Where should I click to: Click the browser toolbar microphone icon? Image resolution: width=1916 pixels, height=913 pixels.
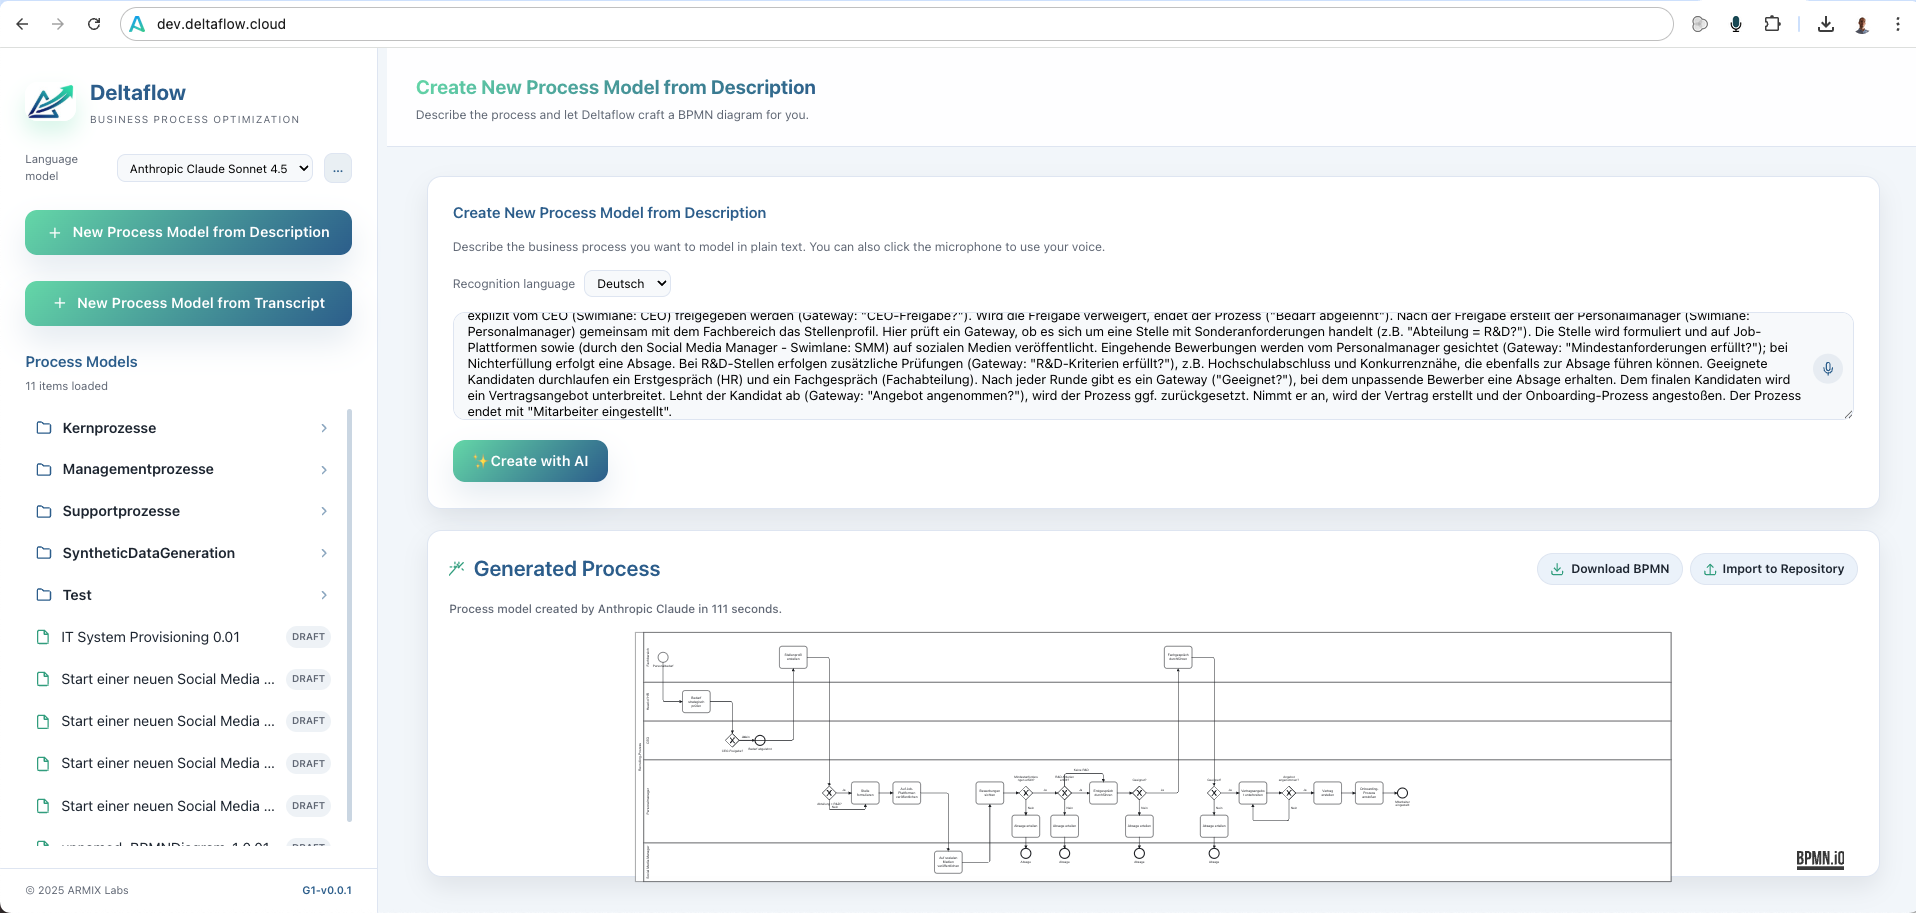click(x=1736, y=24)
